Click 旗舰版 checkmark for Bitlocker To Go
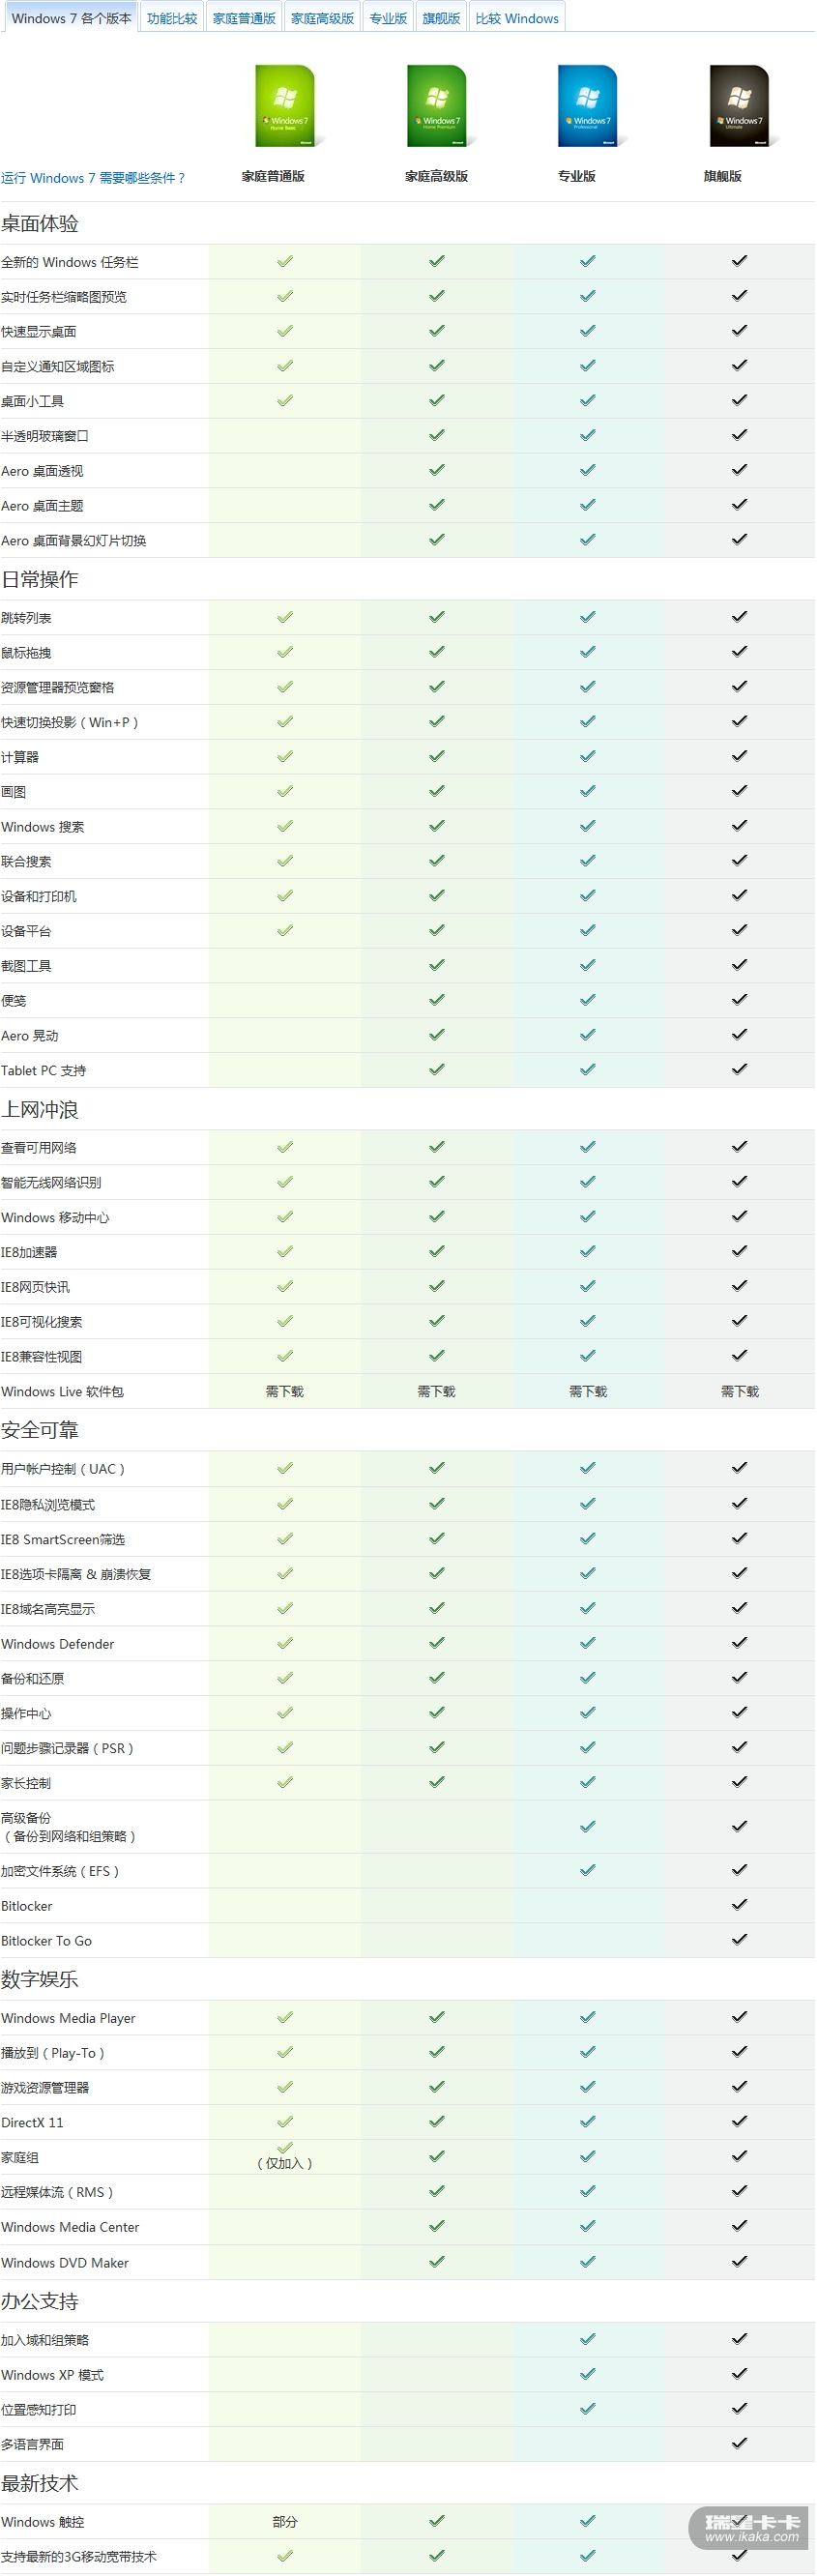The height and width of the screenshot is (2576, 817). pyautogui.click(x=739, y=1939)
